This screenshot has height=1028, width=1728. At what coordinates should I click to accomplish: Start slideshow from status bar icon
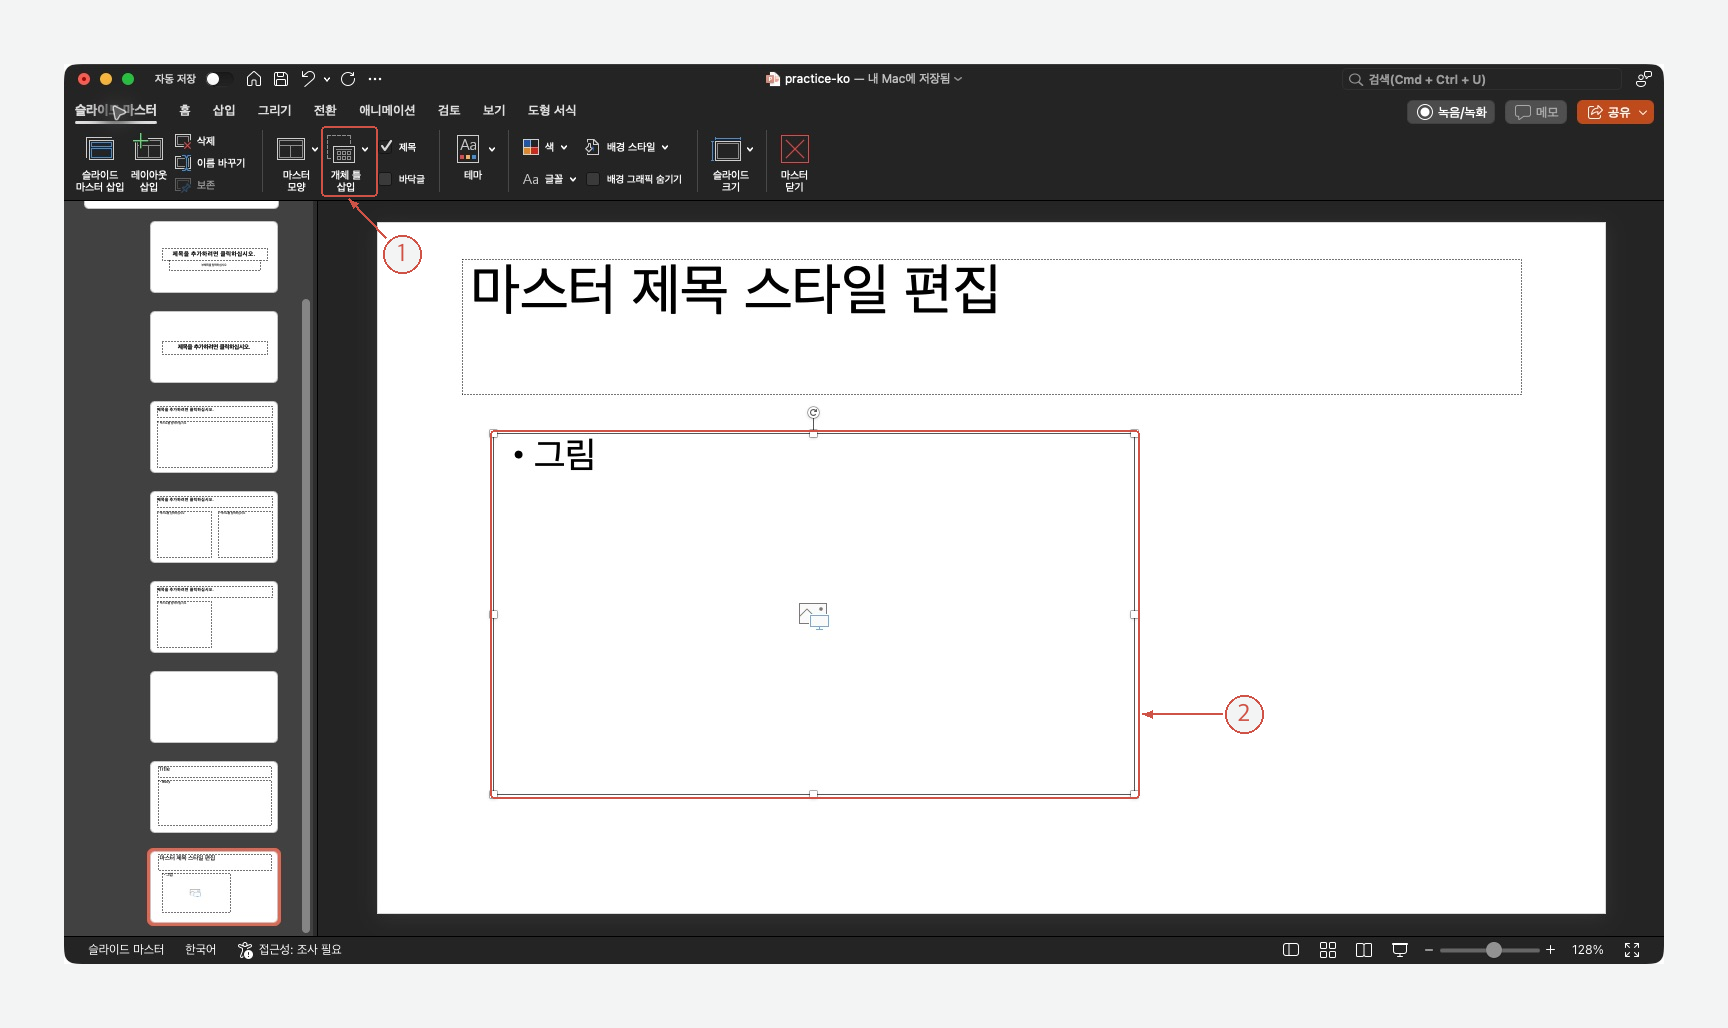[x=1400, y=950]
